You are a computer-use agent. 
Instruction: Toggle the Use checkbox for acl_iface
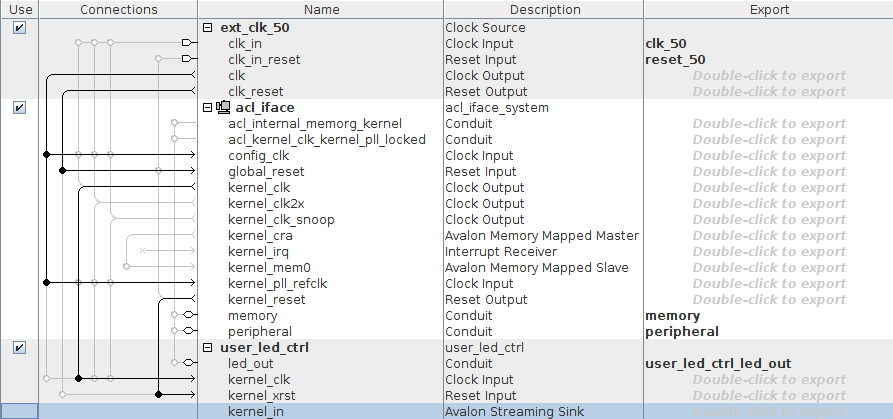[19, 108]
